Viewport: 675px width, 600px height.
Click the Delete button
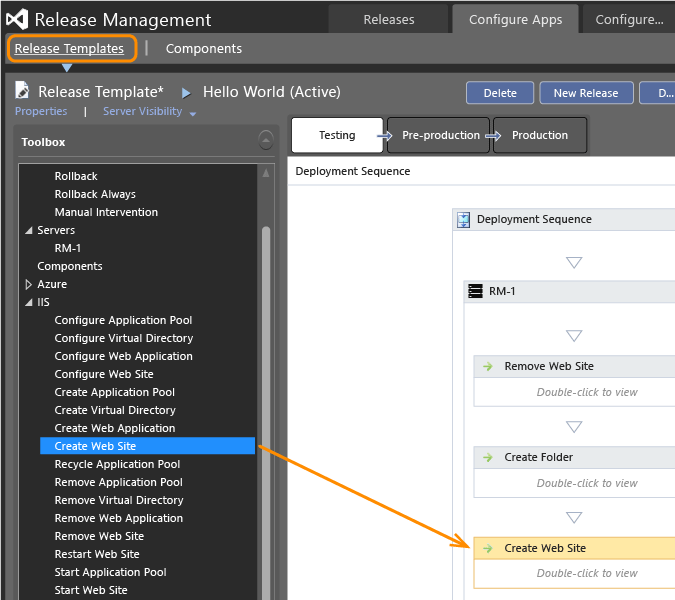pos(500,93)
